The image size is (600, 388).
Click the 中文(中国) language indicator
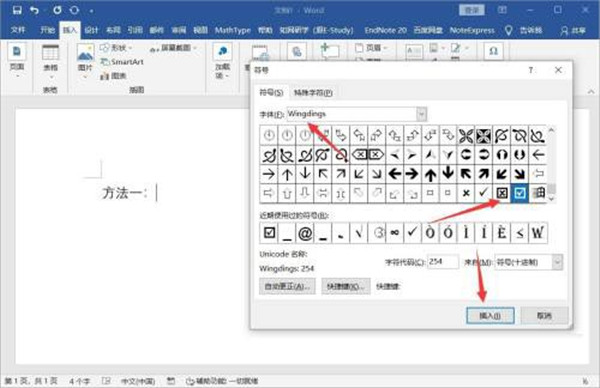[x=138, y=381]
